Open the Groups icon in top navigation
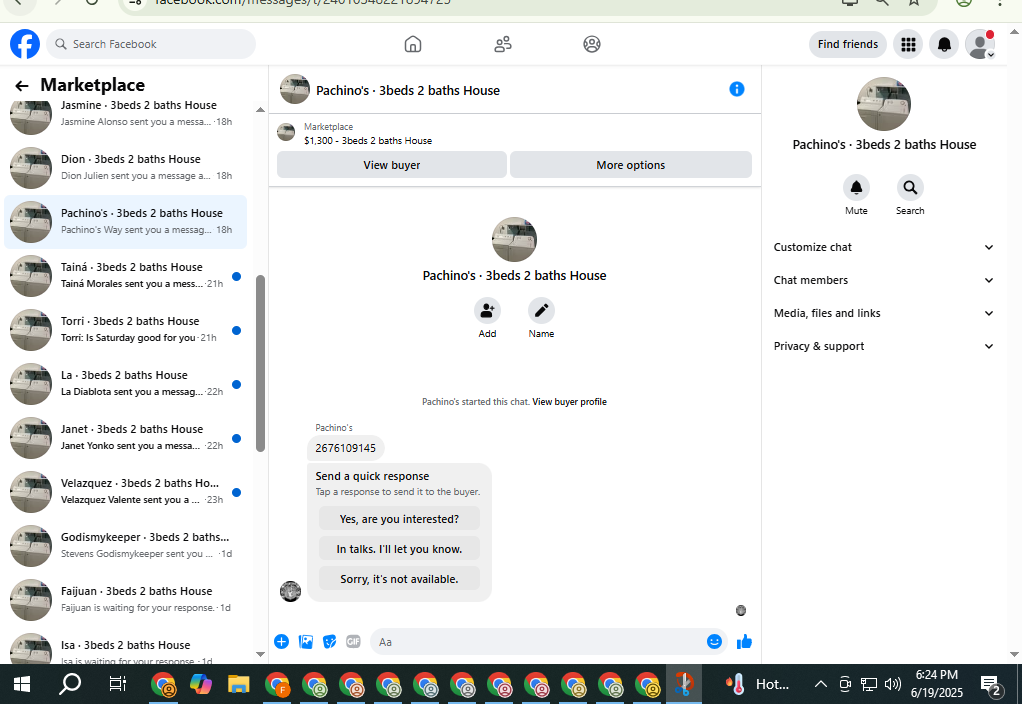 pyautogui.click(x=592, y=44)
